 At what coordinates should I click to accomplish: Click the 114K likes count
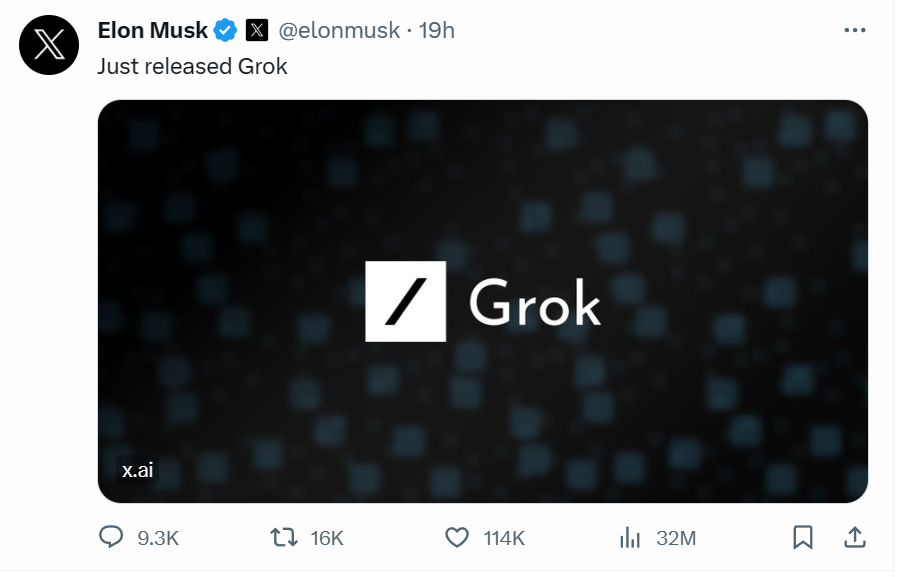pyautogui.click(x=504, y=538)
